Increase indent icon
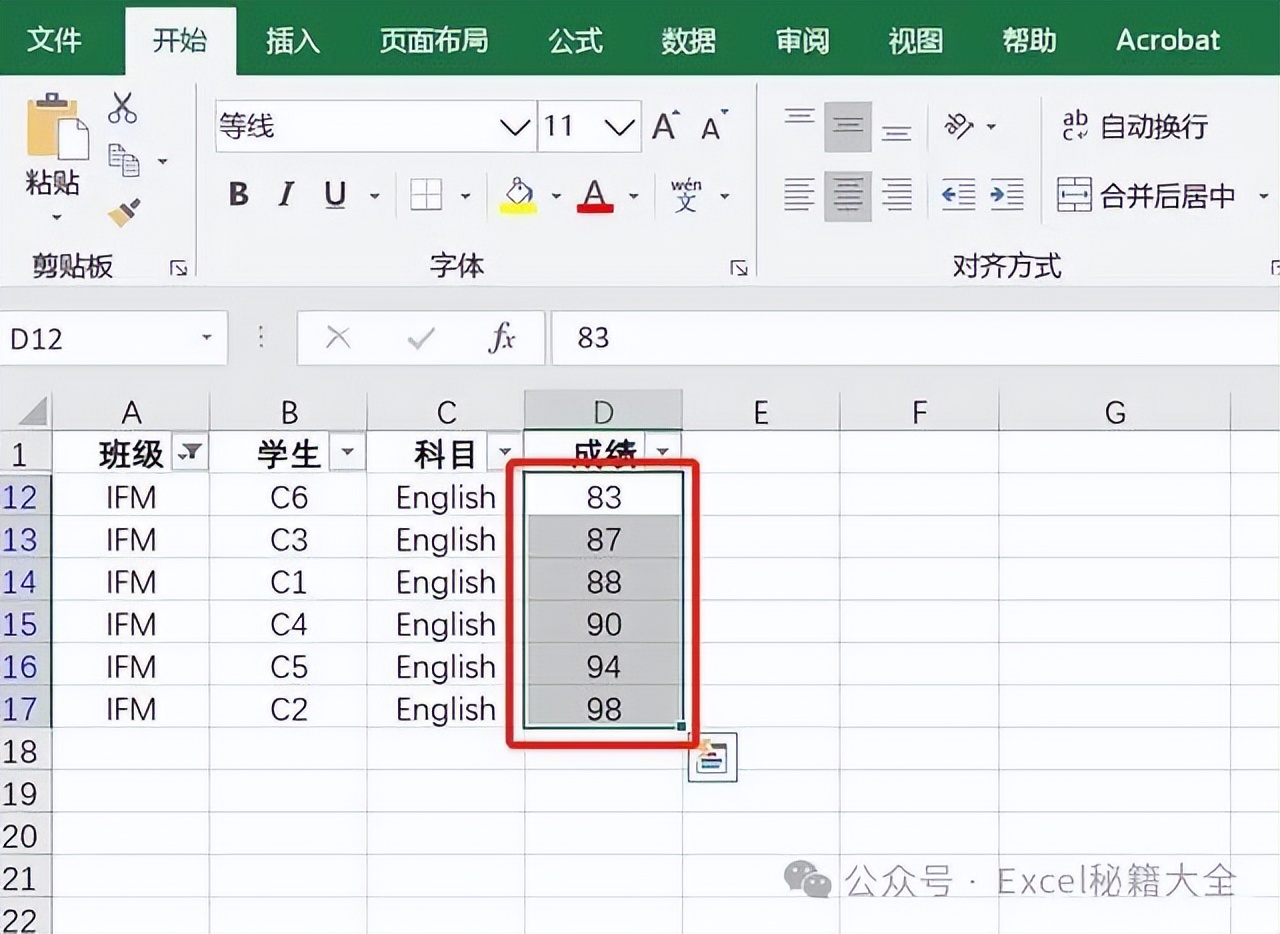1280x934 pixels. (1007, 195)
